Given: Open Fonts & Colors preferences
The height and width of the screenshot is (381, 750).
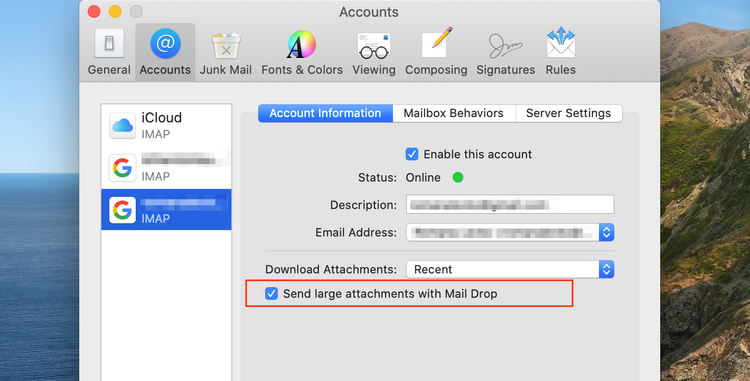Looking at the screenshot, I should (302, 52).
